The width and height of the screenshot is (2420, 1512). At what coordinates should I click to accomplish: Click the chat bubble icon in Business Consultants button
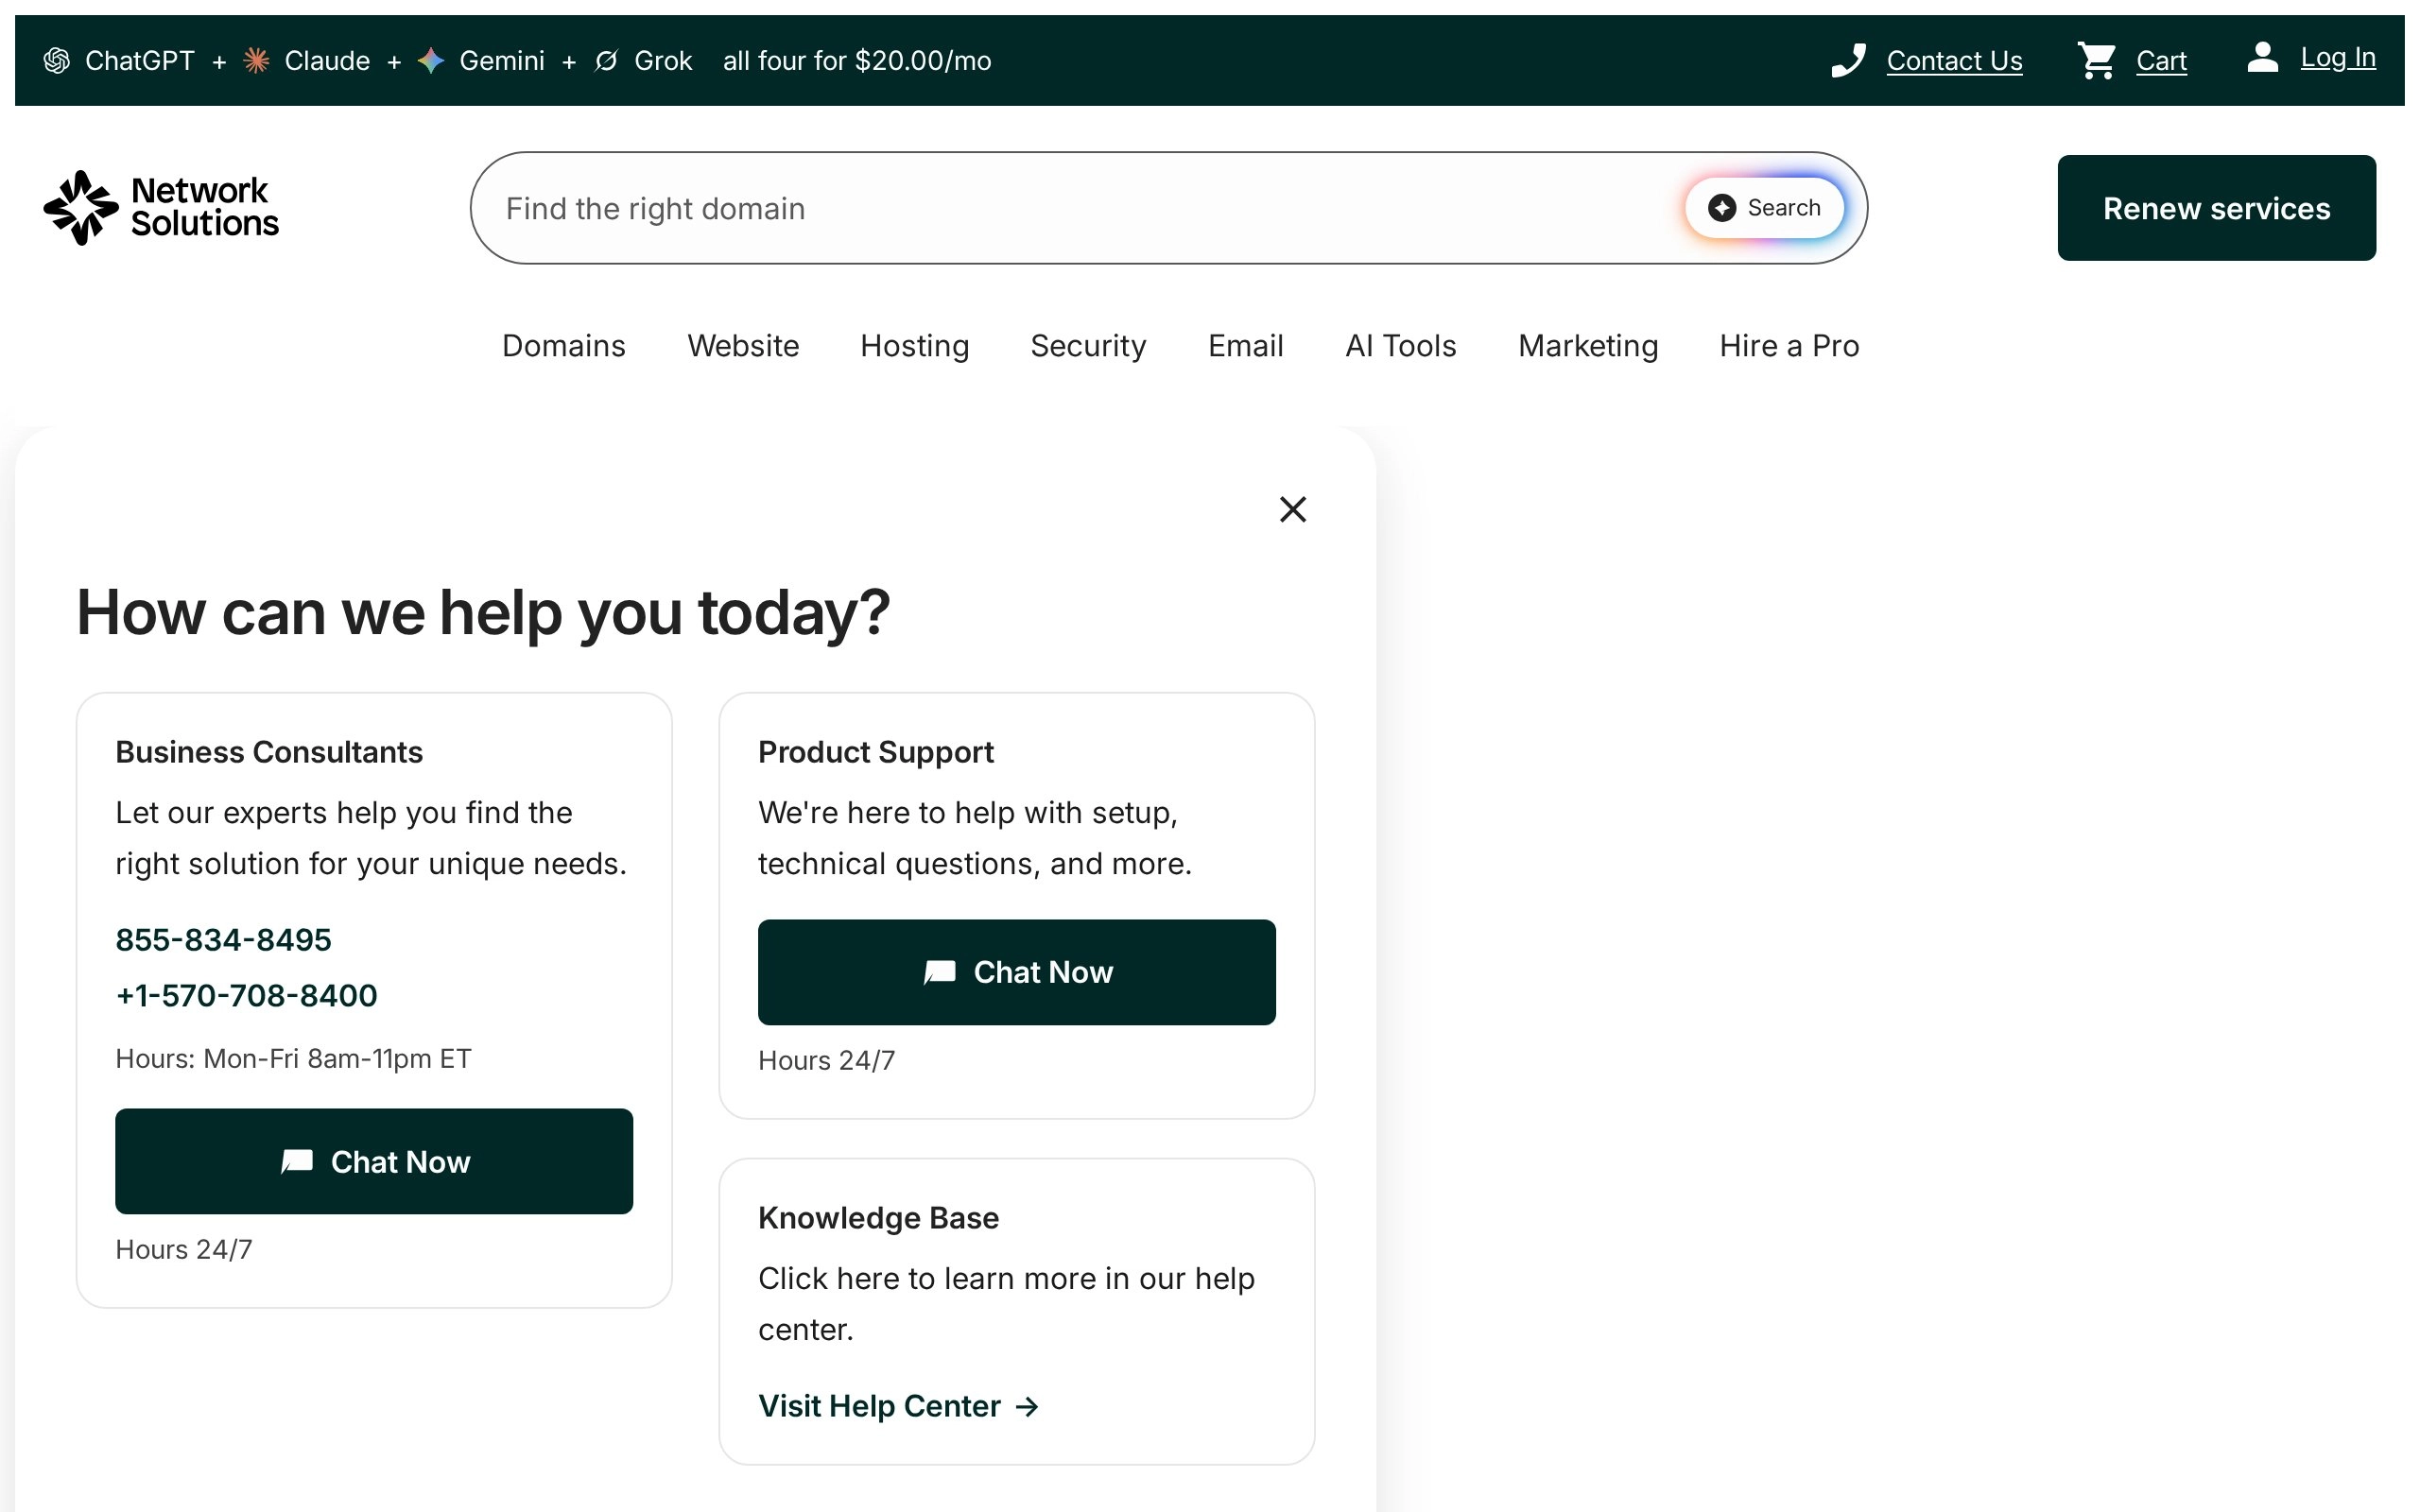[297, 1161]
